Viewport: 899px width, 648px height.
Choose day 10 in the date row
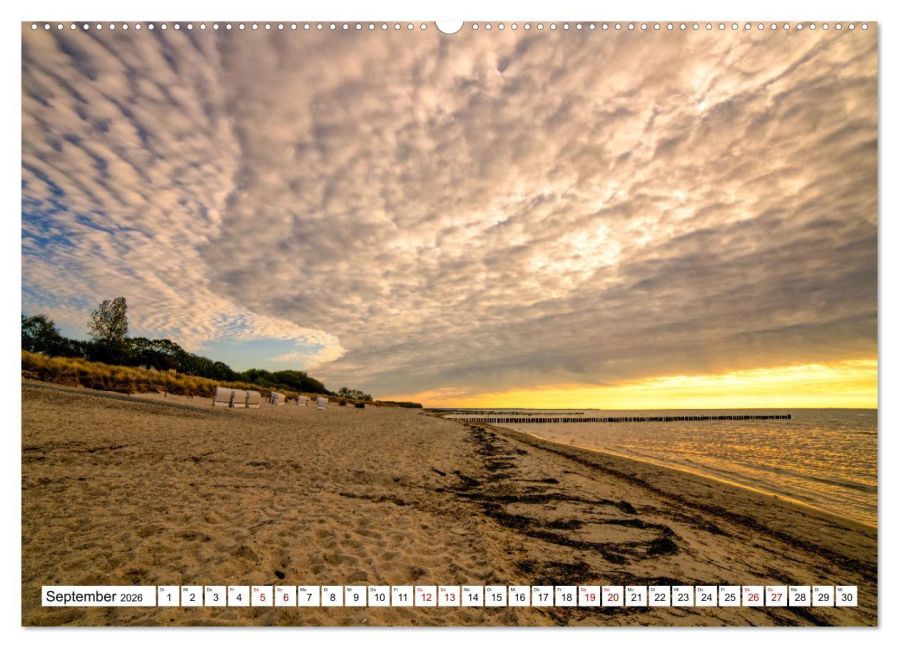click(x=379, y=597)
